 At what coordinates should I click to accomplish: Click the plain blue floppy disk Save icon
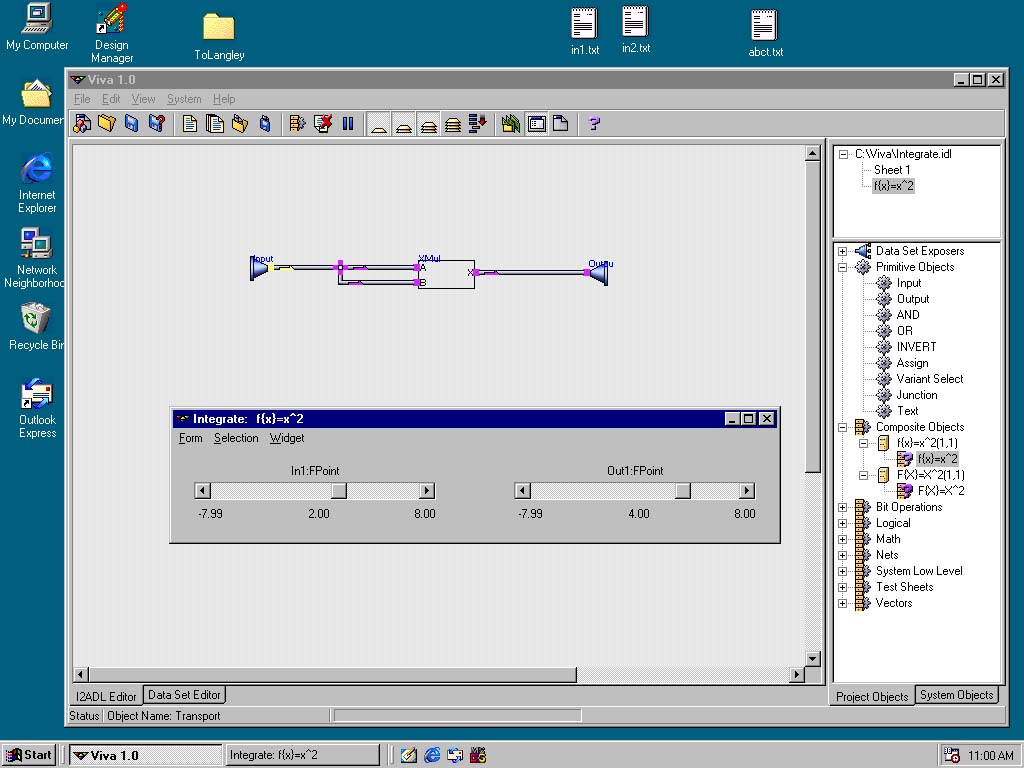coord(132,124)
